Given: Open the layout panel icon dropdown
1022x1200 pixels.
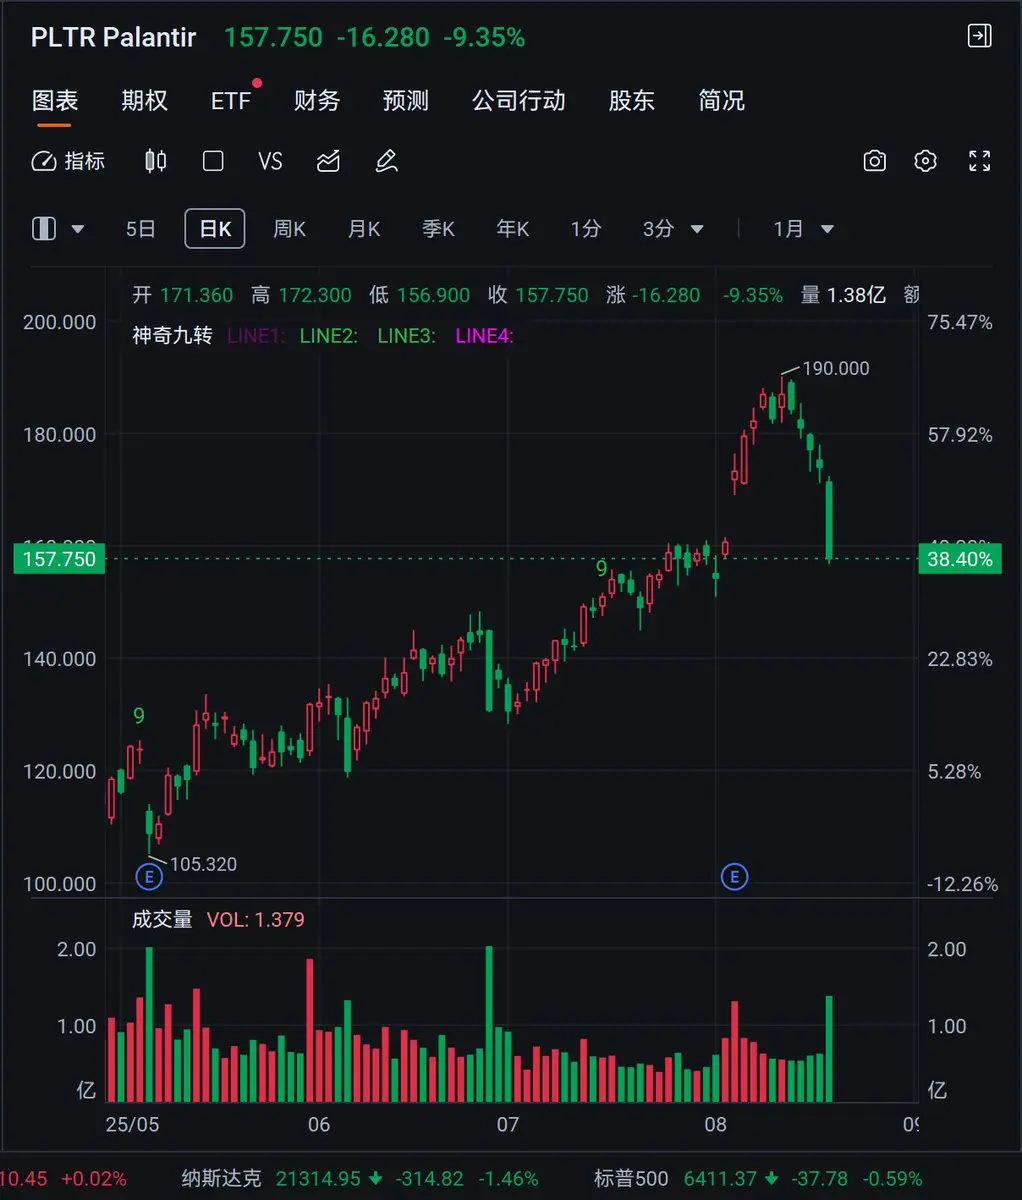Looking at the screenshot, I should [58, 229].
